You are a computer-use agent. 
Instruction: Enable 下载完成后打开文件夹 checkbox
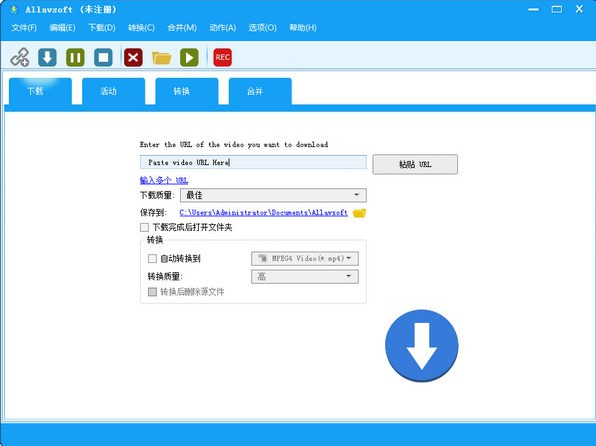point(144,227)
